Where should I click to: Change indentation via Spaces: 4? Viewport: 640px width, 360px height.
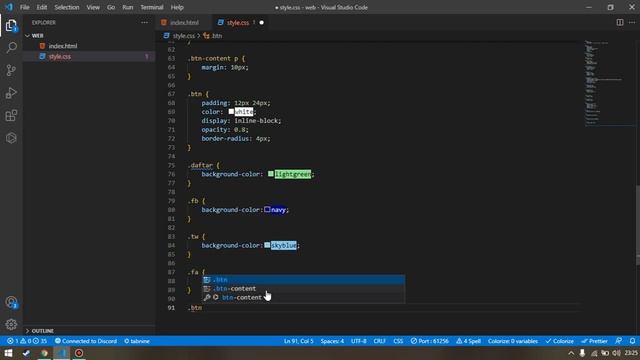coord(332,341)
